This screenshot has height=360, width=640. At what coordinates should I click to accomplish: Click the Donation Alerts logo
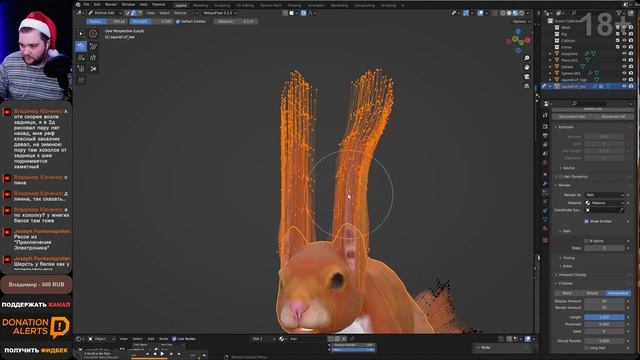(36, 327)
